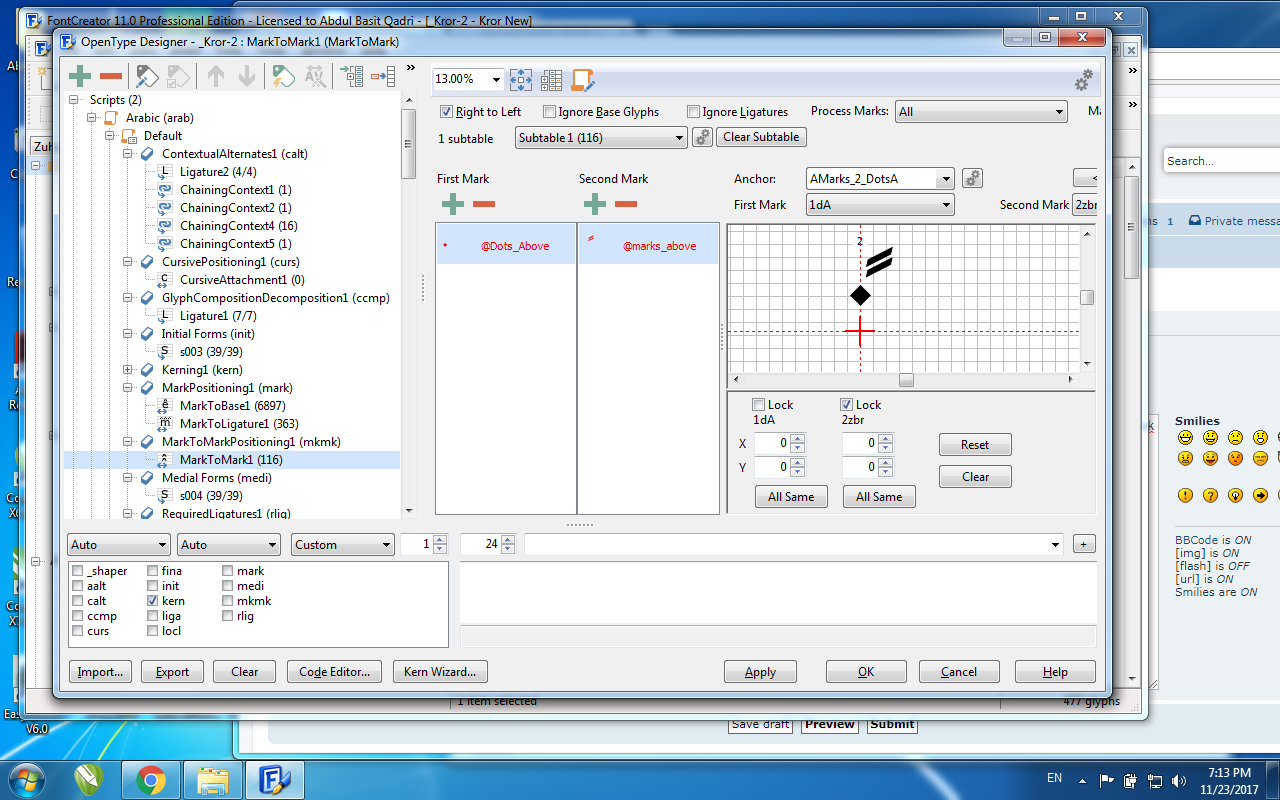This screenshot has width=1280, height=800.
Task: Click the tag with lightning bolt icon
Action: [x=284, y=76]
